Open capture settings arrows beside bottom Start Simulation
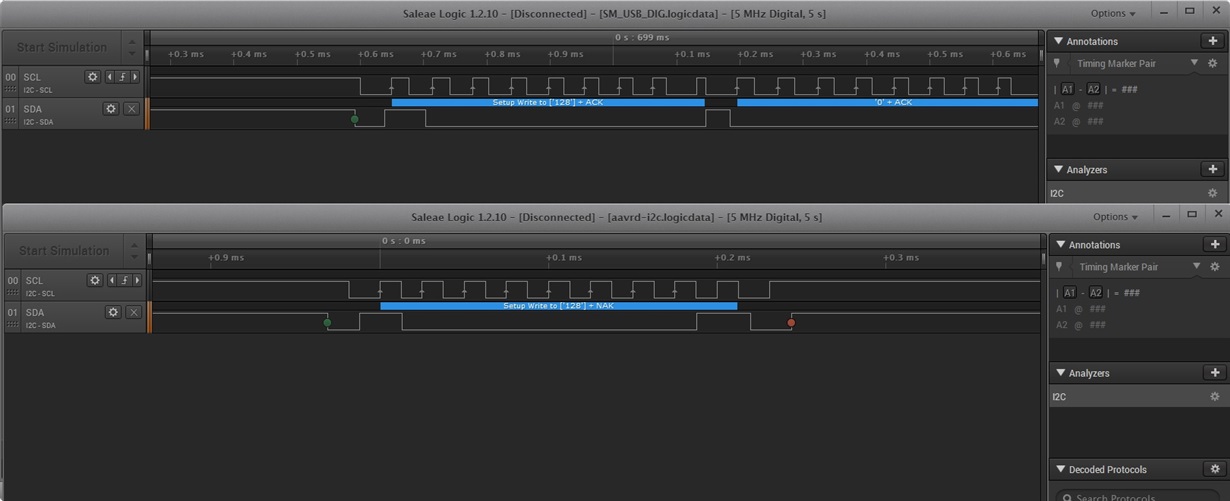This screenshot has height=501, width=1230. tap(134, 250)
